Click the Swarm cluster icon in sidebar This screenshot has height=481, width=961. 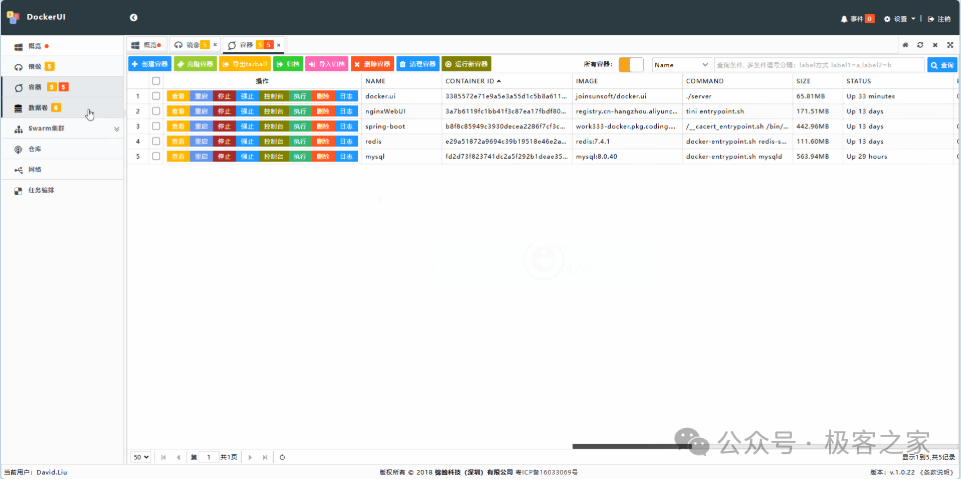18,129
